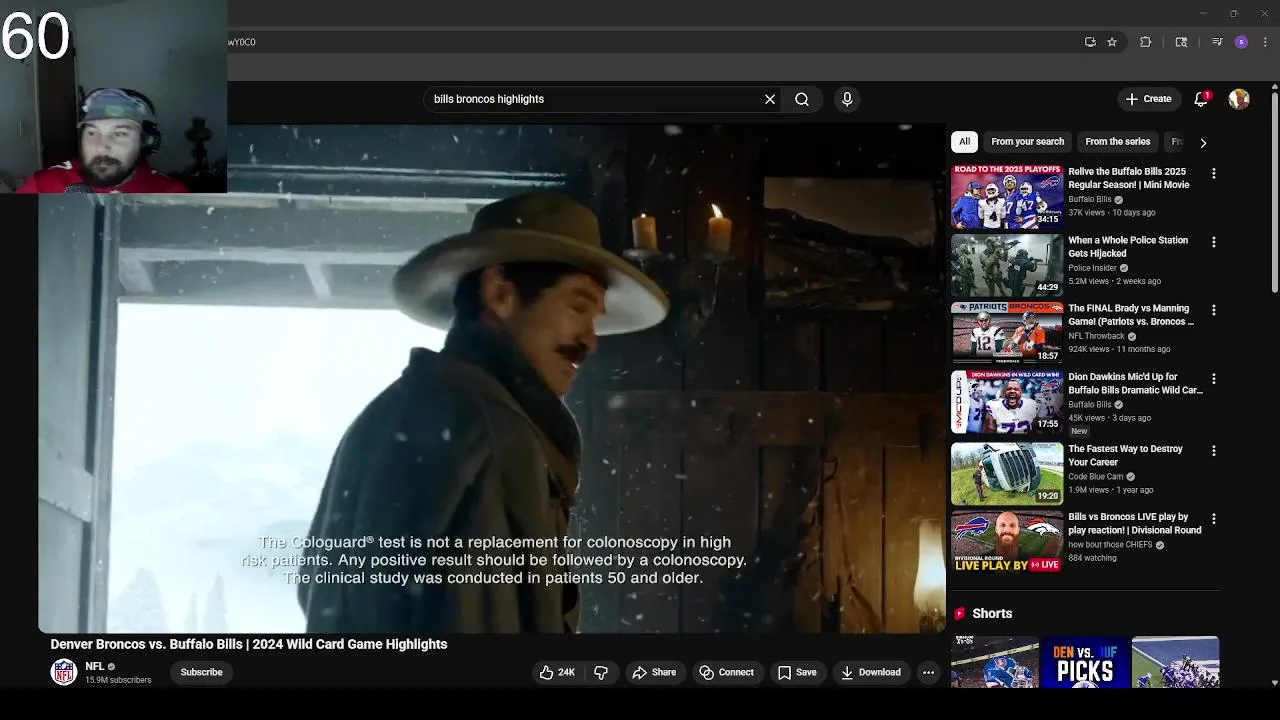Image resolution: width=1280 pixels, height=720 pixels.
Task: Click the Create button
Action: tap(1148, 99)
